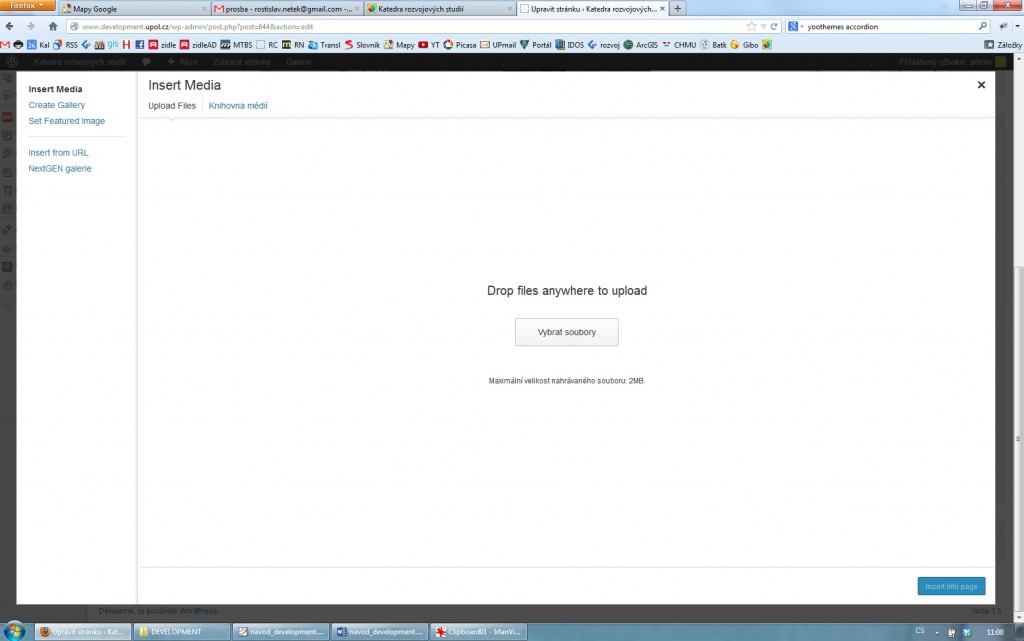Open the search engine selector dropdown

[x=795, y=26]
